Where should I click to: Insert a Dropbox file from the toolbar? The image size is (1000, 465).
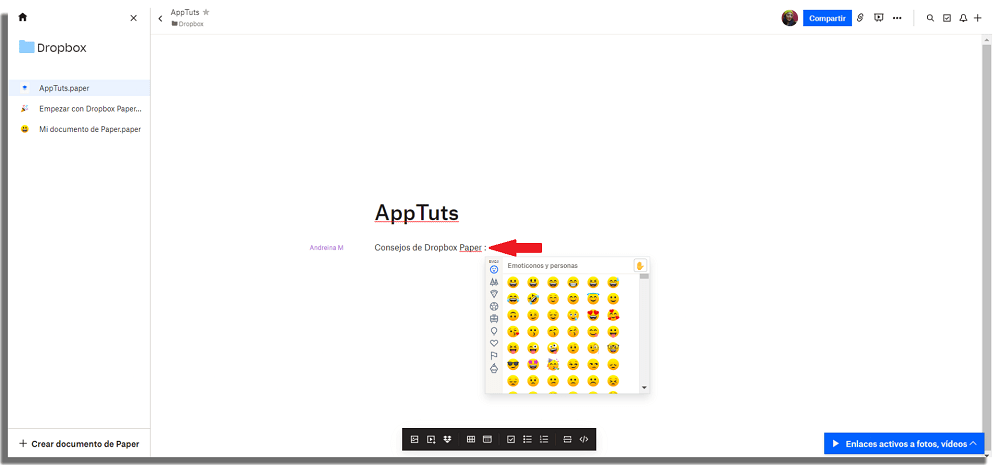pos(448,439)
